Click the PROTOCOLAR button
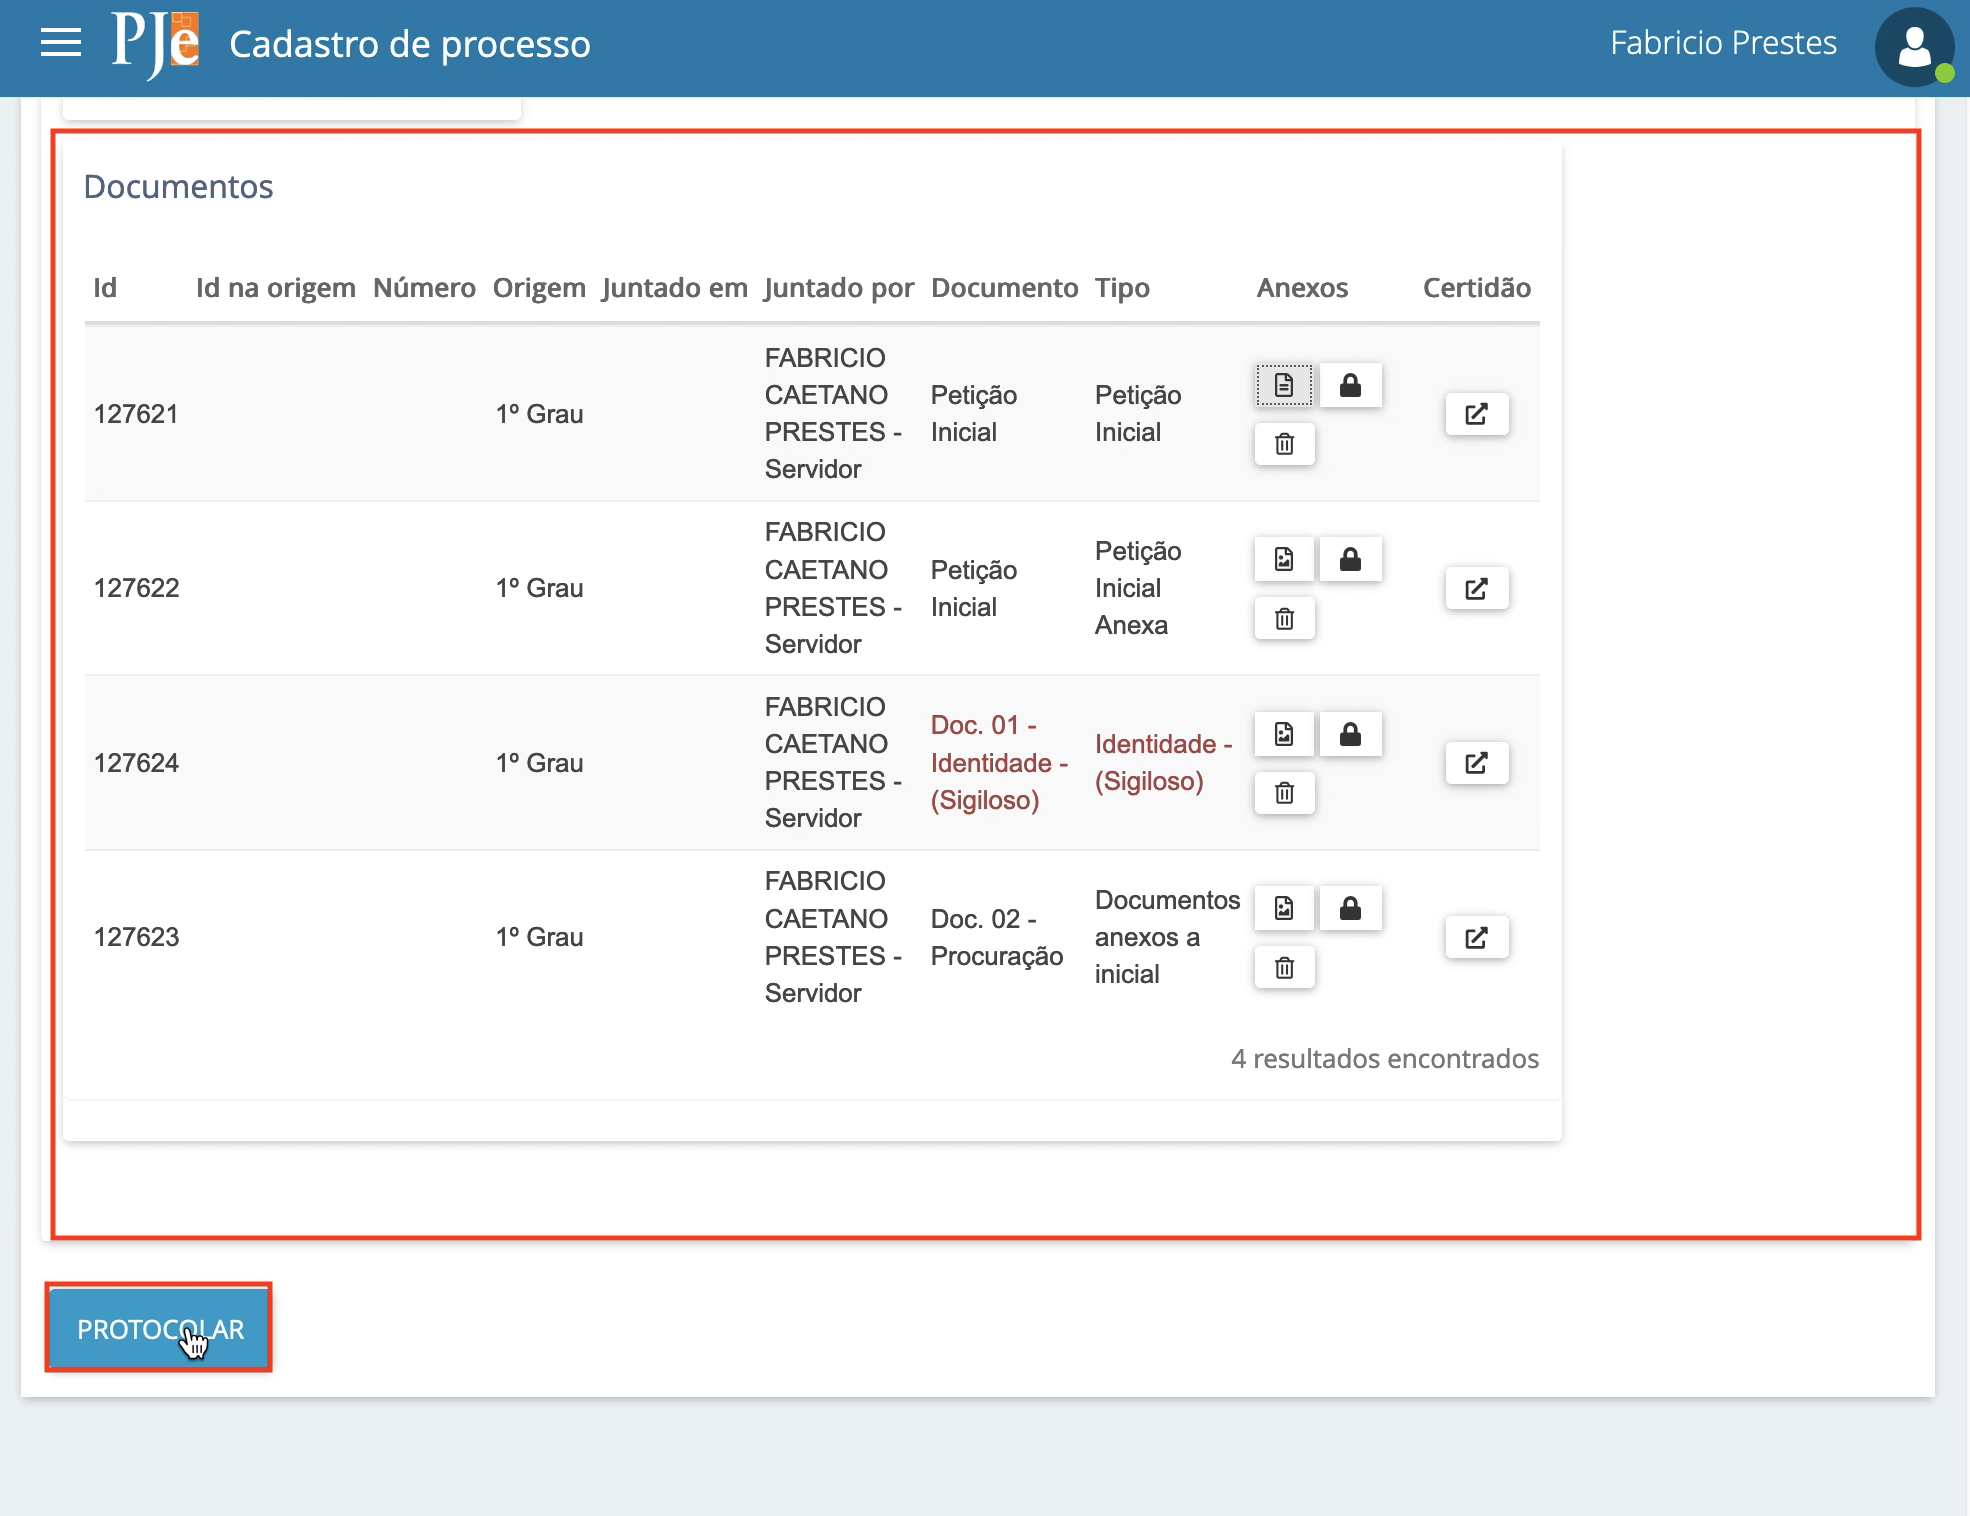Image resolution: width=1970 pixels, height=1516 pixels. [x=160, y=1329]
